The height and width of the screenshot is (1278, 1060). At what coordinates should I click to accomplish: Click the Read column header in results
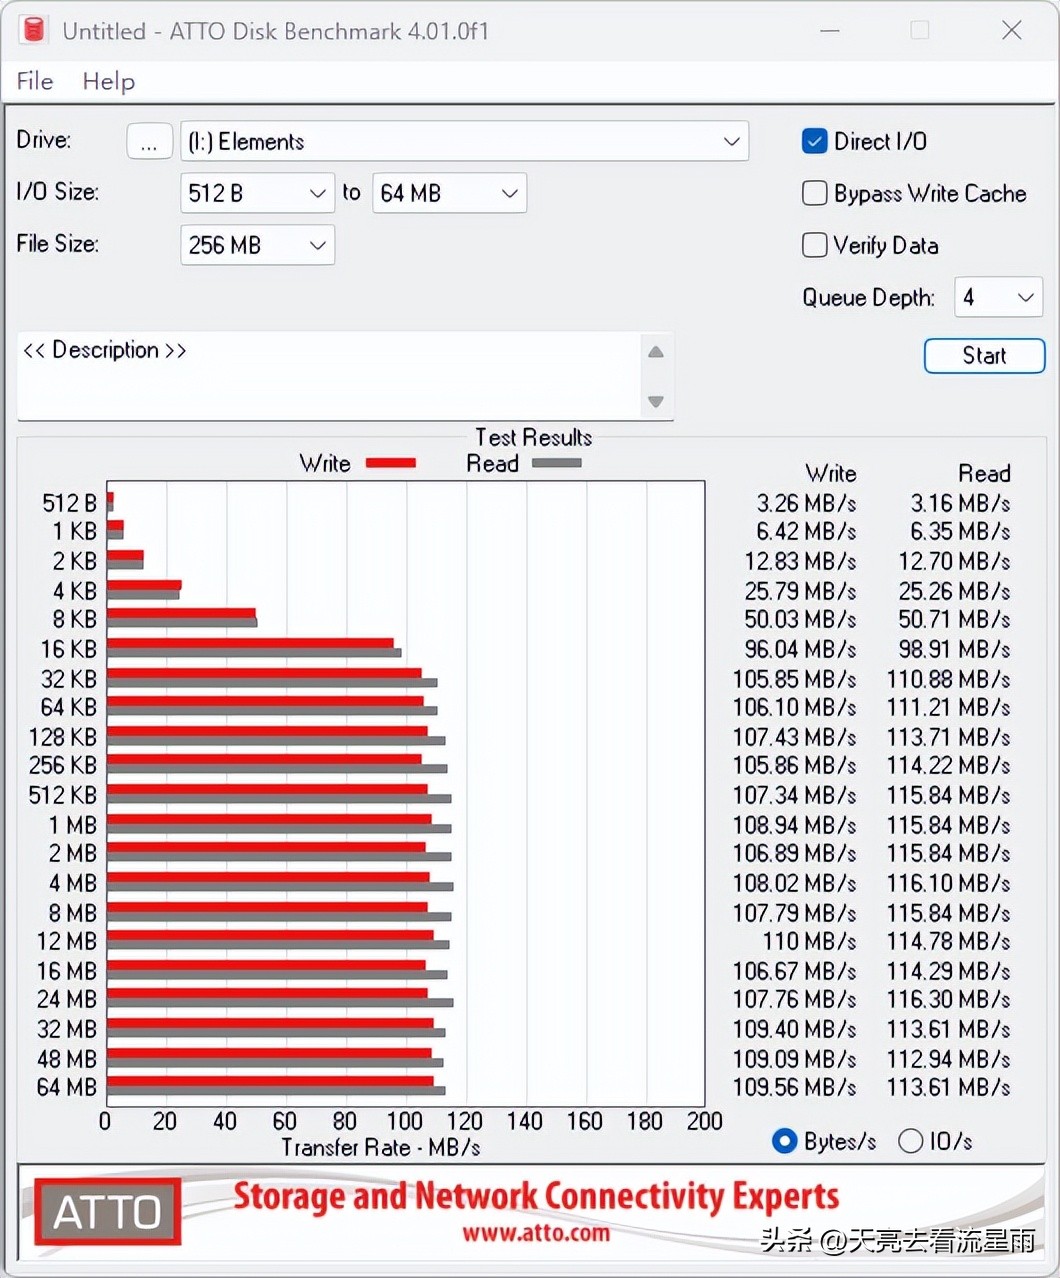pos(984,473)
